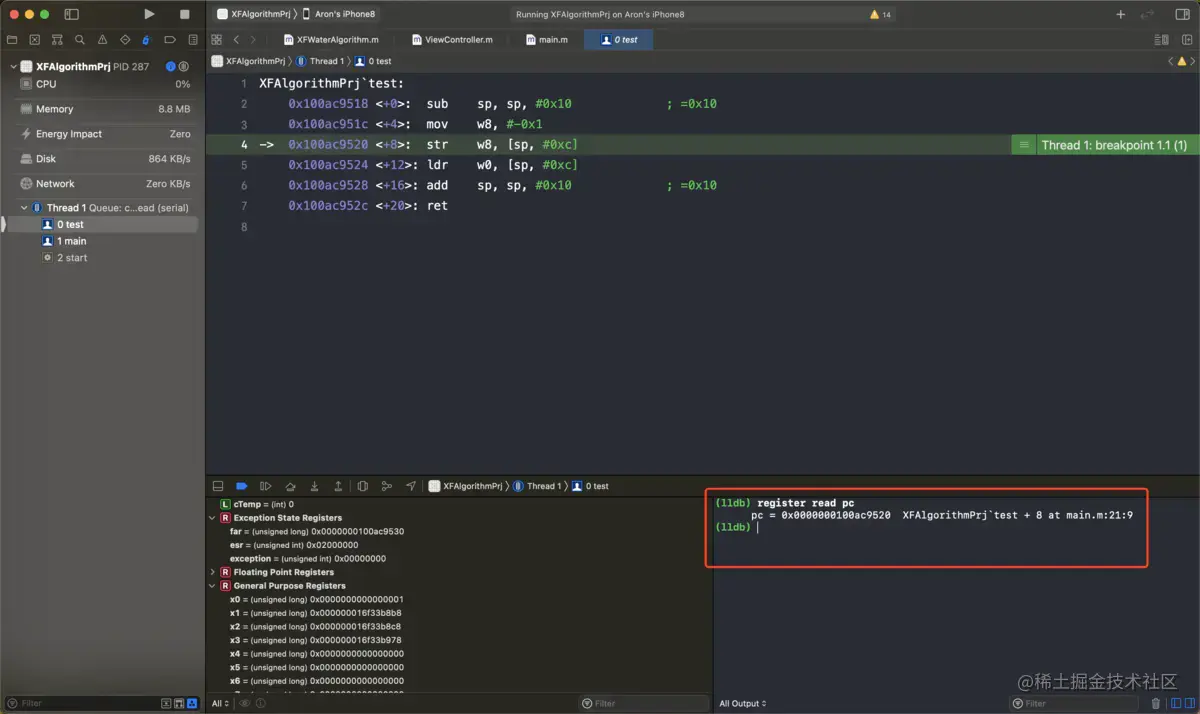Open the Test navigator diamond icon
Screen dimensions: 1200x714
pos(124,40)
